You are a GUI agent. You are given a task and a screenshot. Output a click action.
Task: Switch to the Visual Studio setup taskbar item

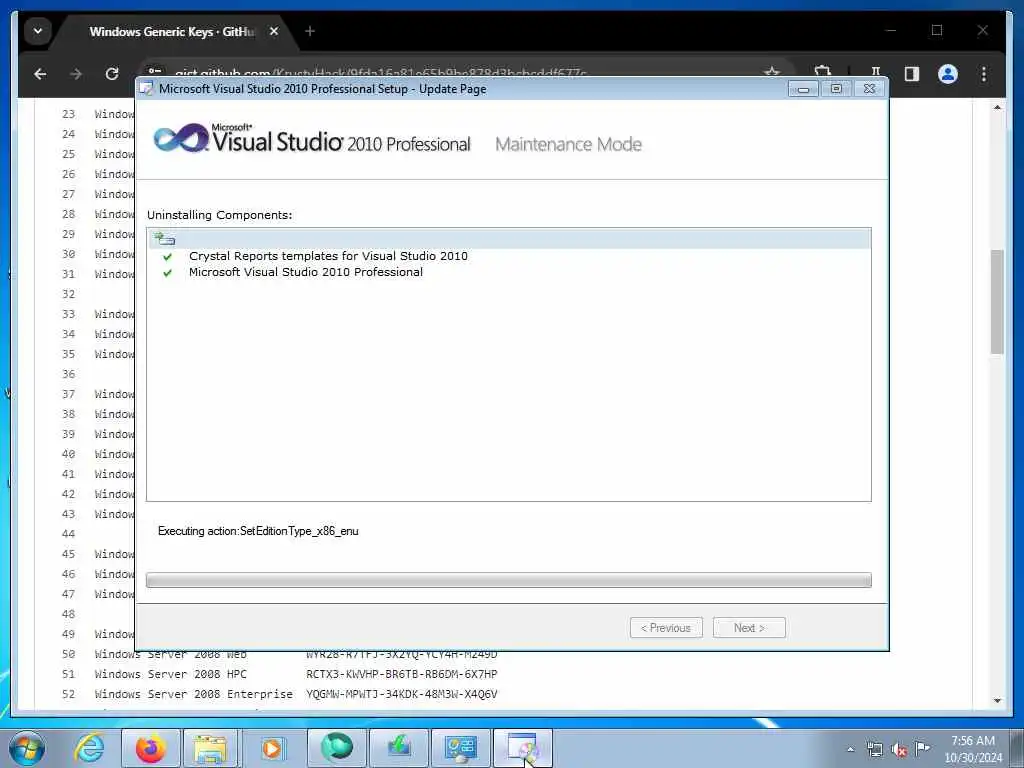(522, 748)
